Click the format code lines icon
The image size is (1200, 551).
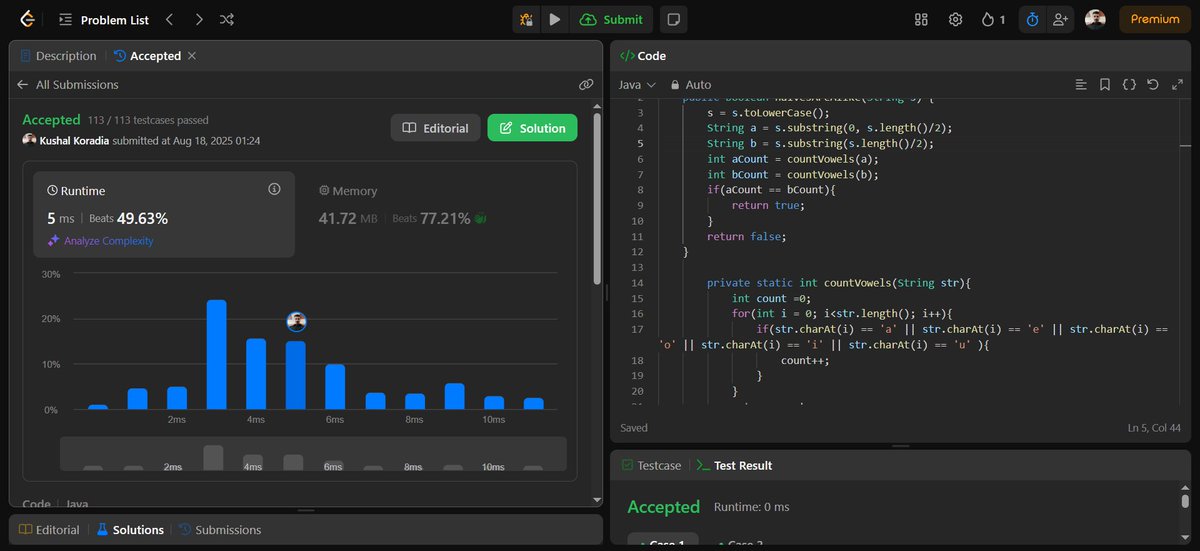pyautogui.click(x=1081, y=85)
